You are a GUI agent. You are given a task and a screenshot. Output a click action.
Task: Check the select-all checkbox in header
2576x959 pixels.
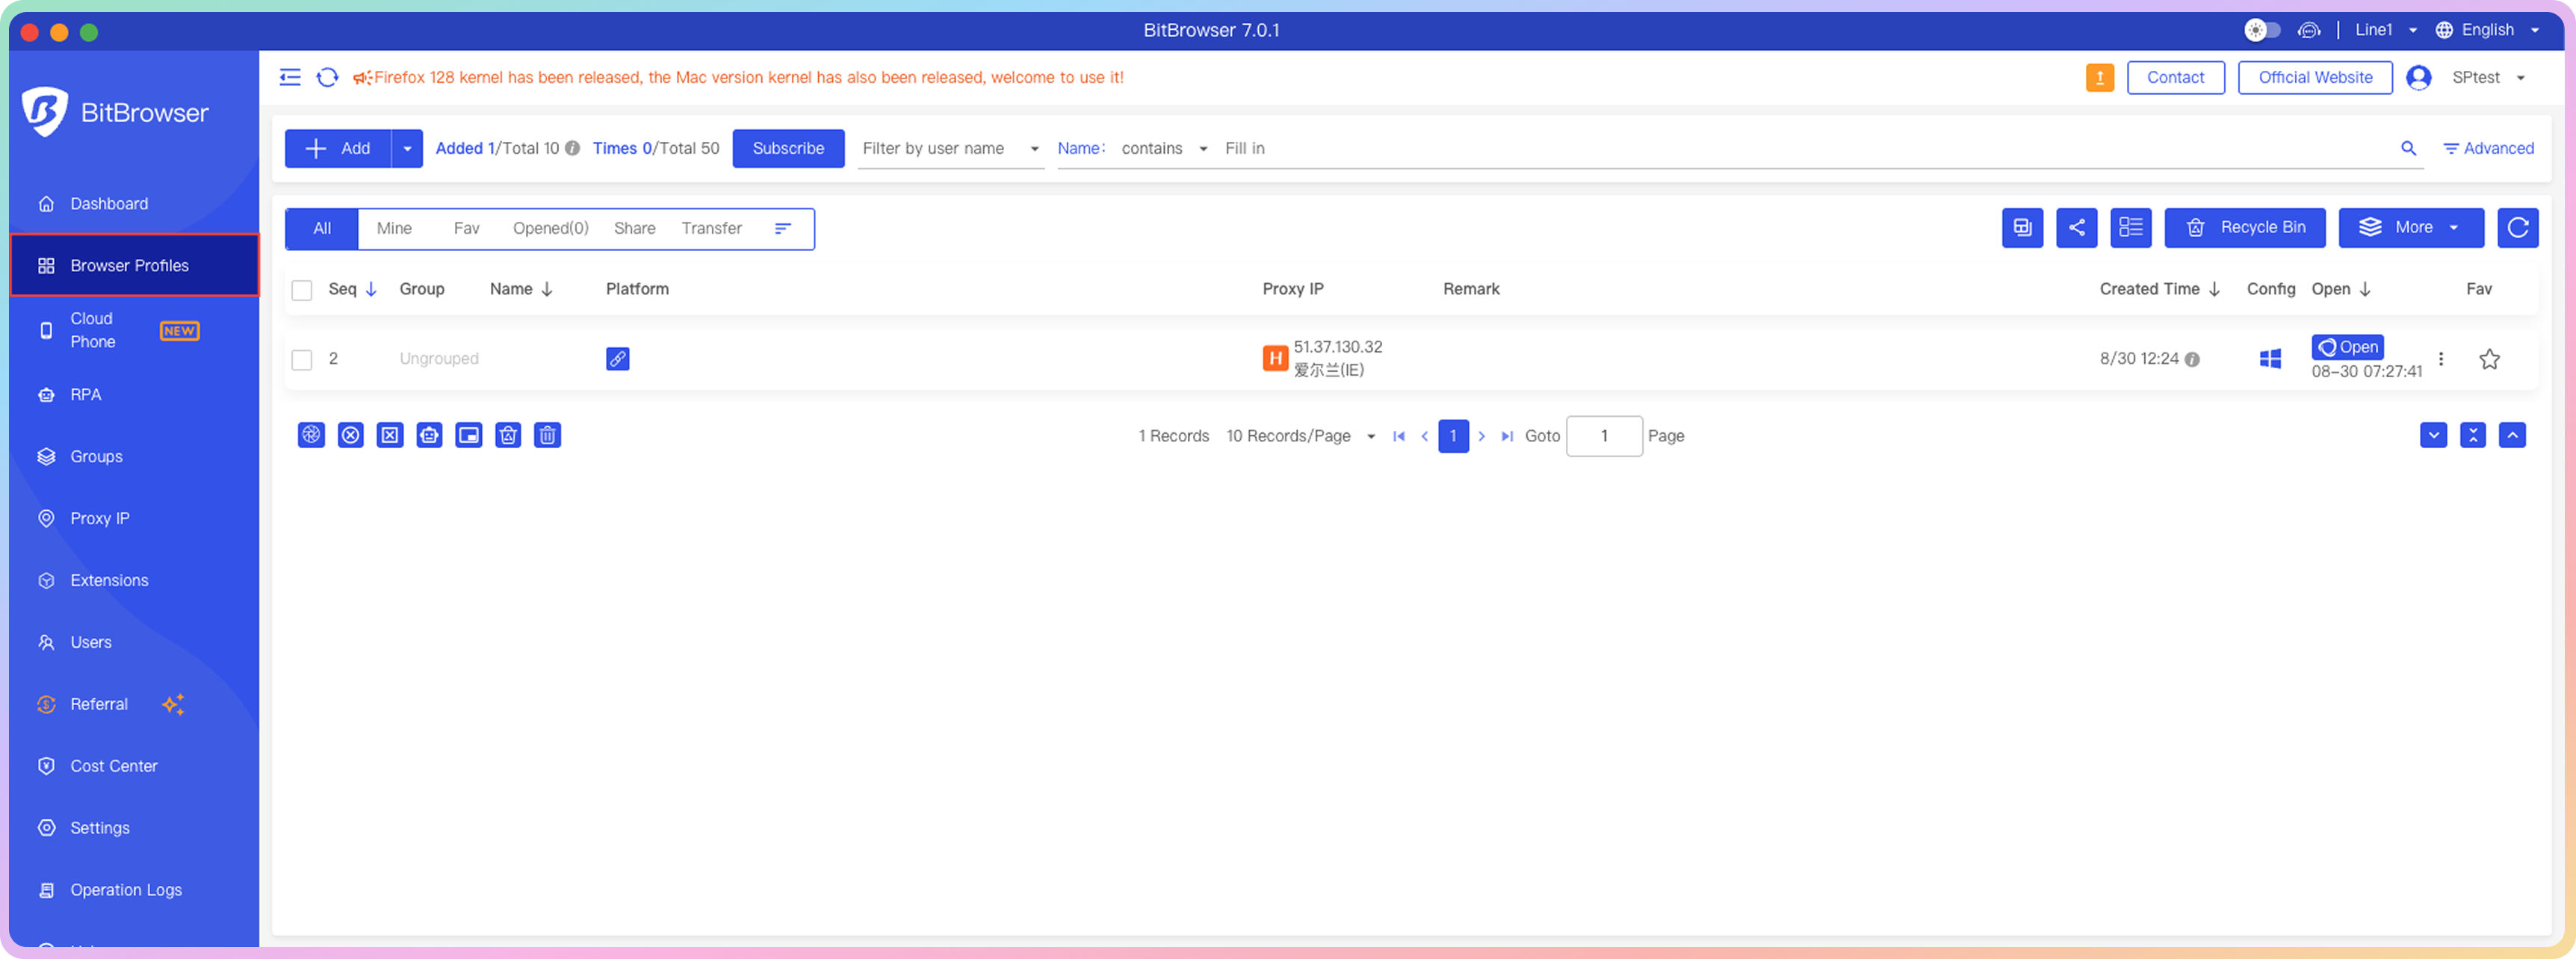pyautogui.click(x=302, y=290)
